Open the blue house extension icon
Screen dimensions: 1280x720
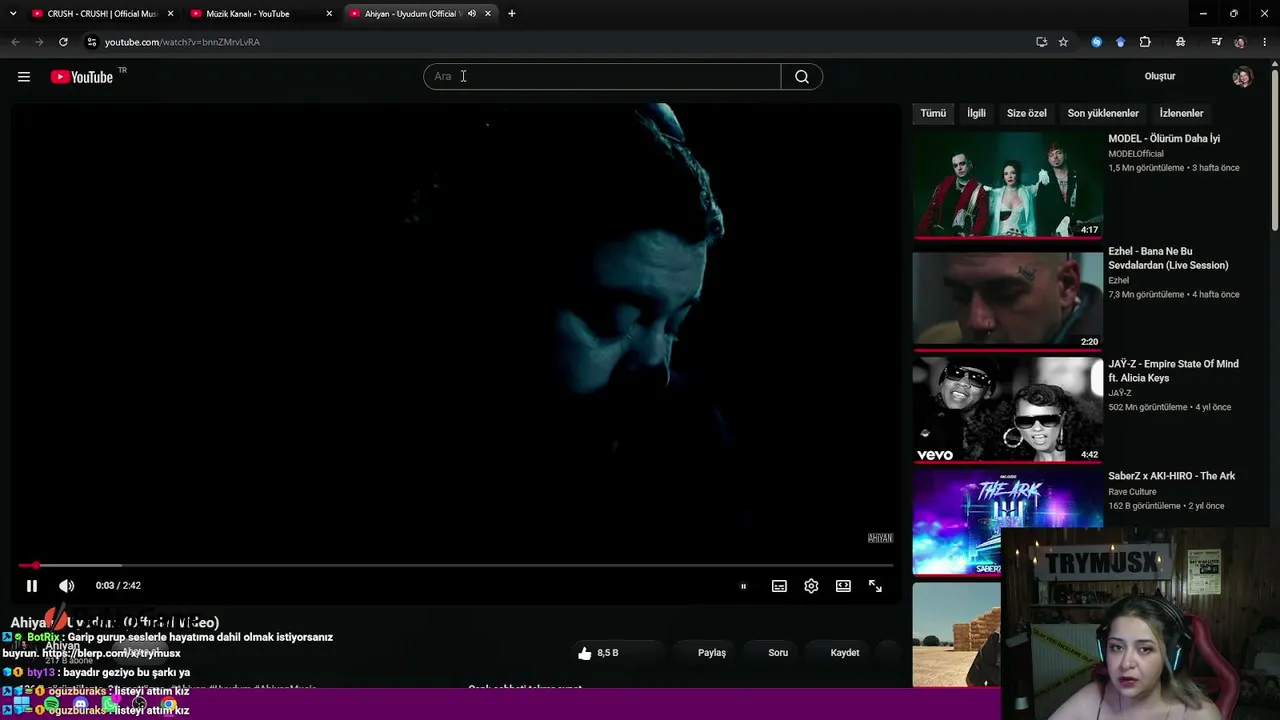pos(1120,42)
